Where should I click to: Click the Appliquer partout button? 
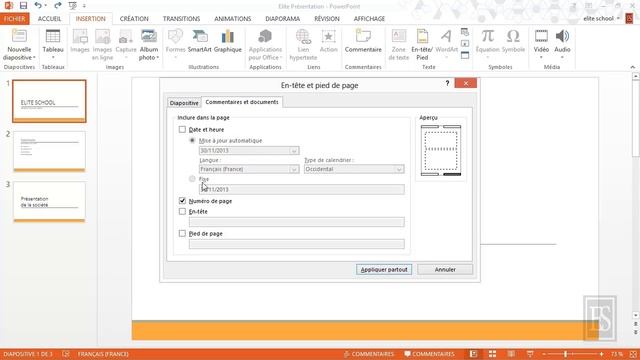[x=384, y=269]
